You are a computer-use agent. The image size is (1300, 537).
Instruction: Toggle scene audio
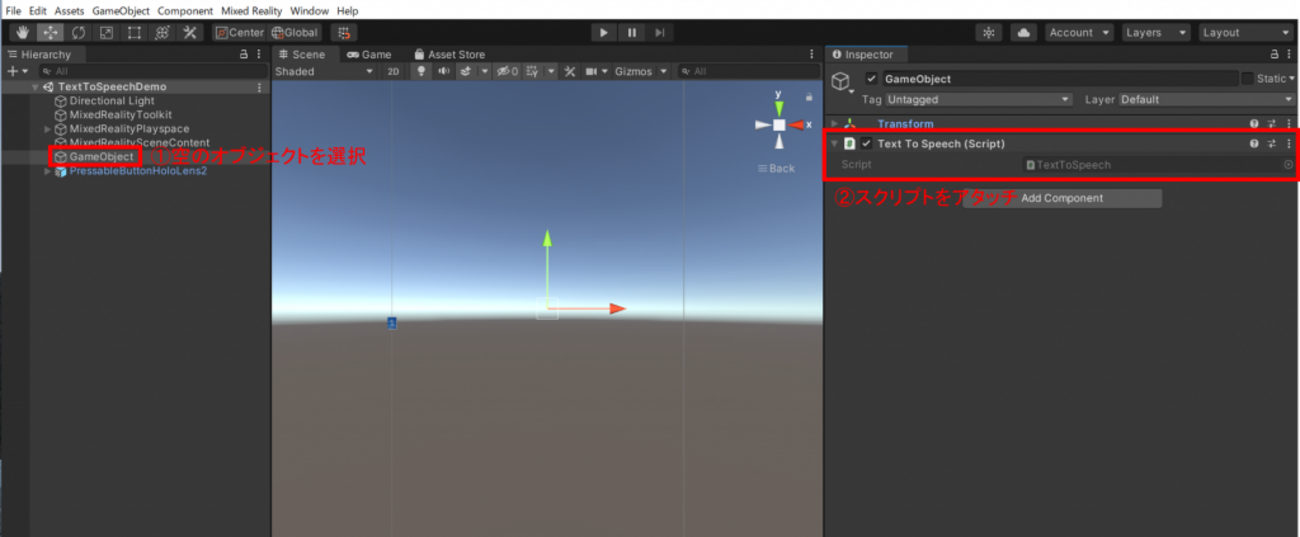(x=443, y=72)
